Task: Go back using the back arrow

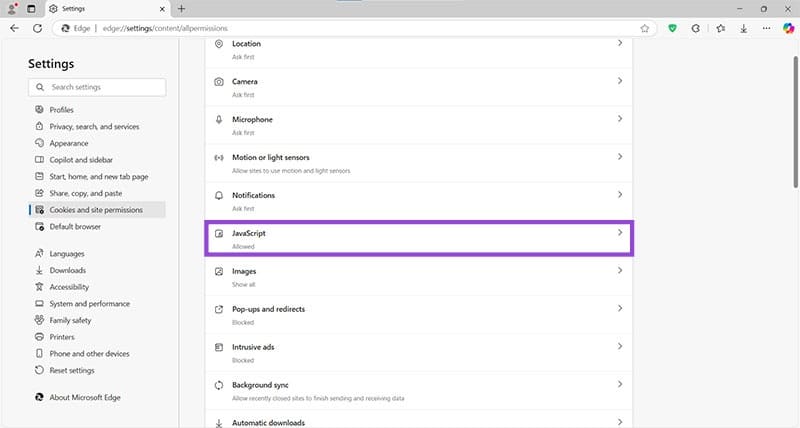Action: point(14,28)
